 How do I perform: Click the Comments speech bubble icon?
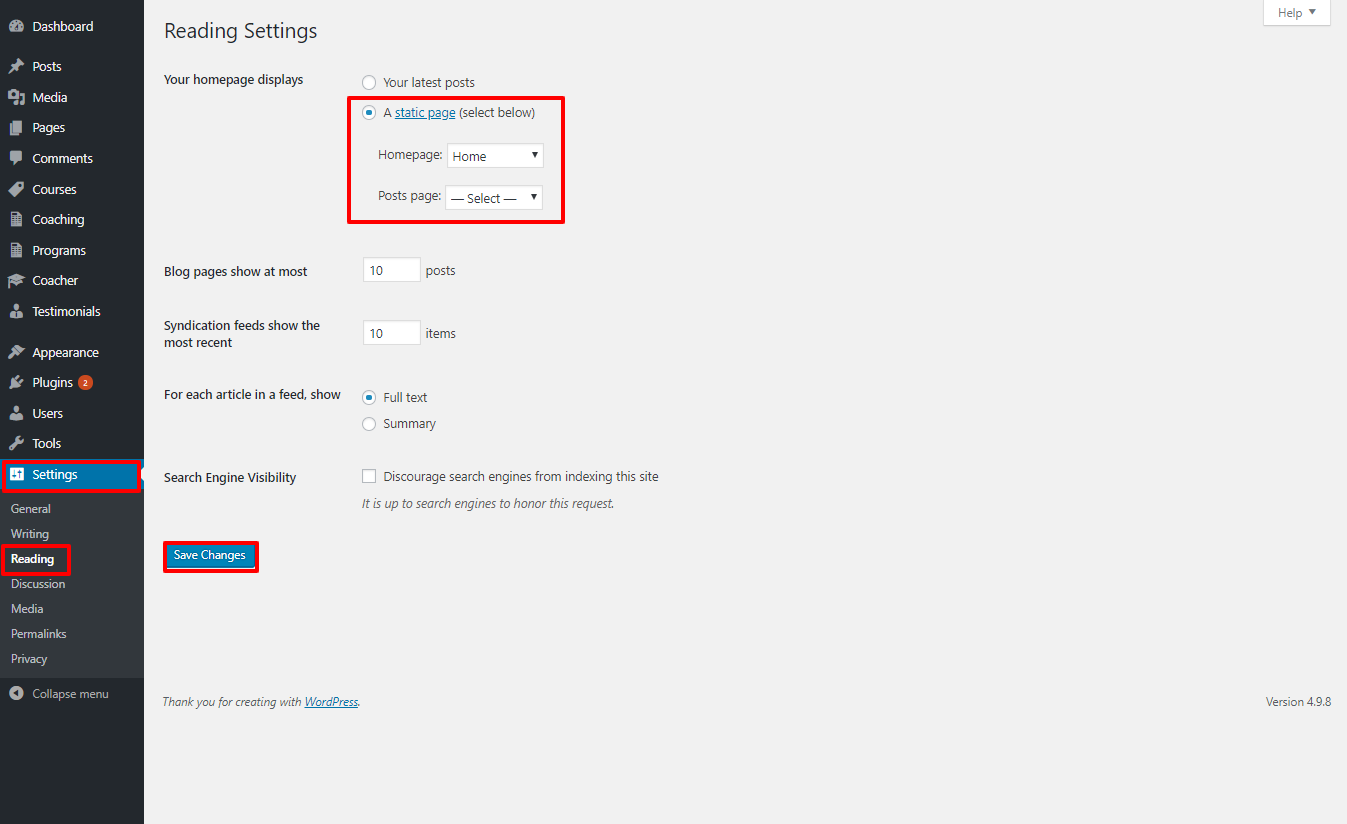point(16,158)
